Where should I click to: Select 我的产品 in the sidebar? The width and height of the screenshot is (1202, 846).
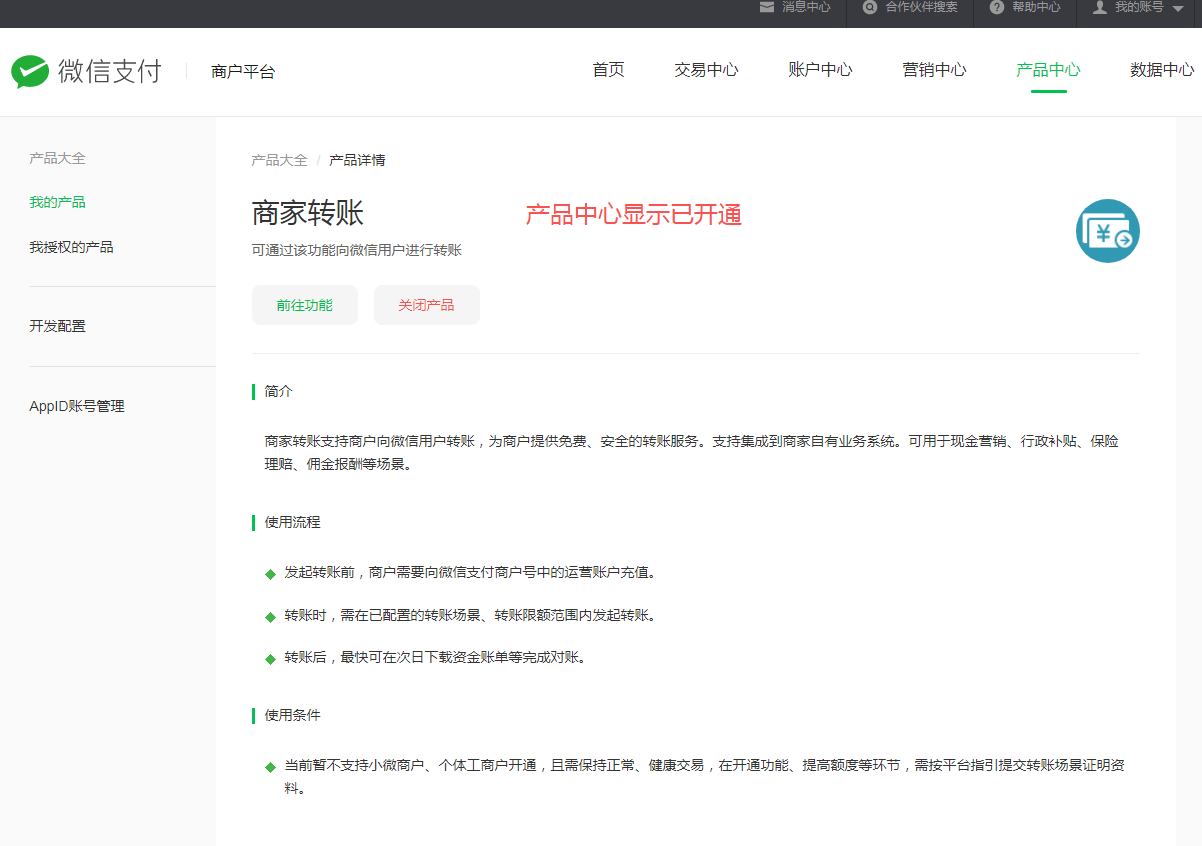click(58, 202)
